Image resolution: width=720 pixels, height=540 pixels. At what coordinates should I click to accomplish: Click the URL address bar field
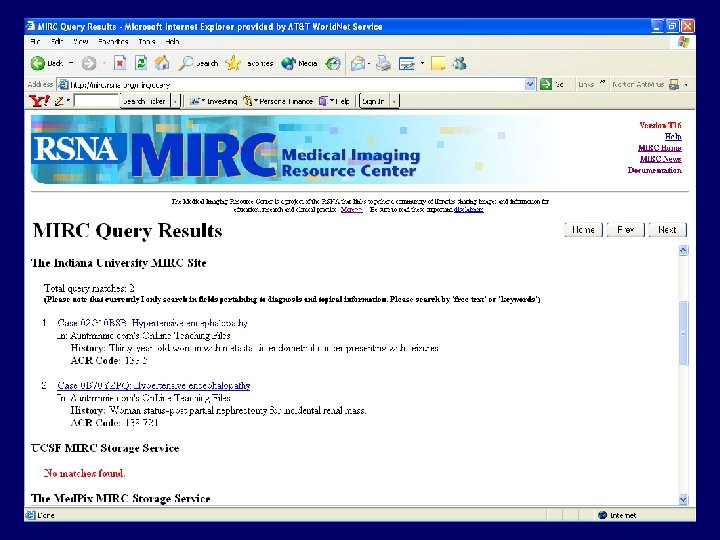pos(294,84)
